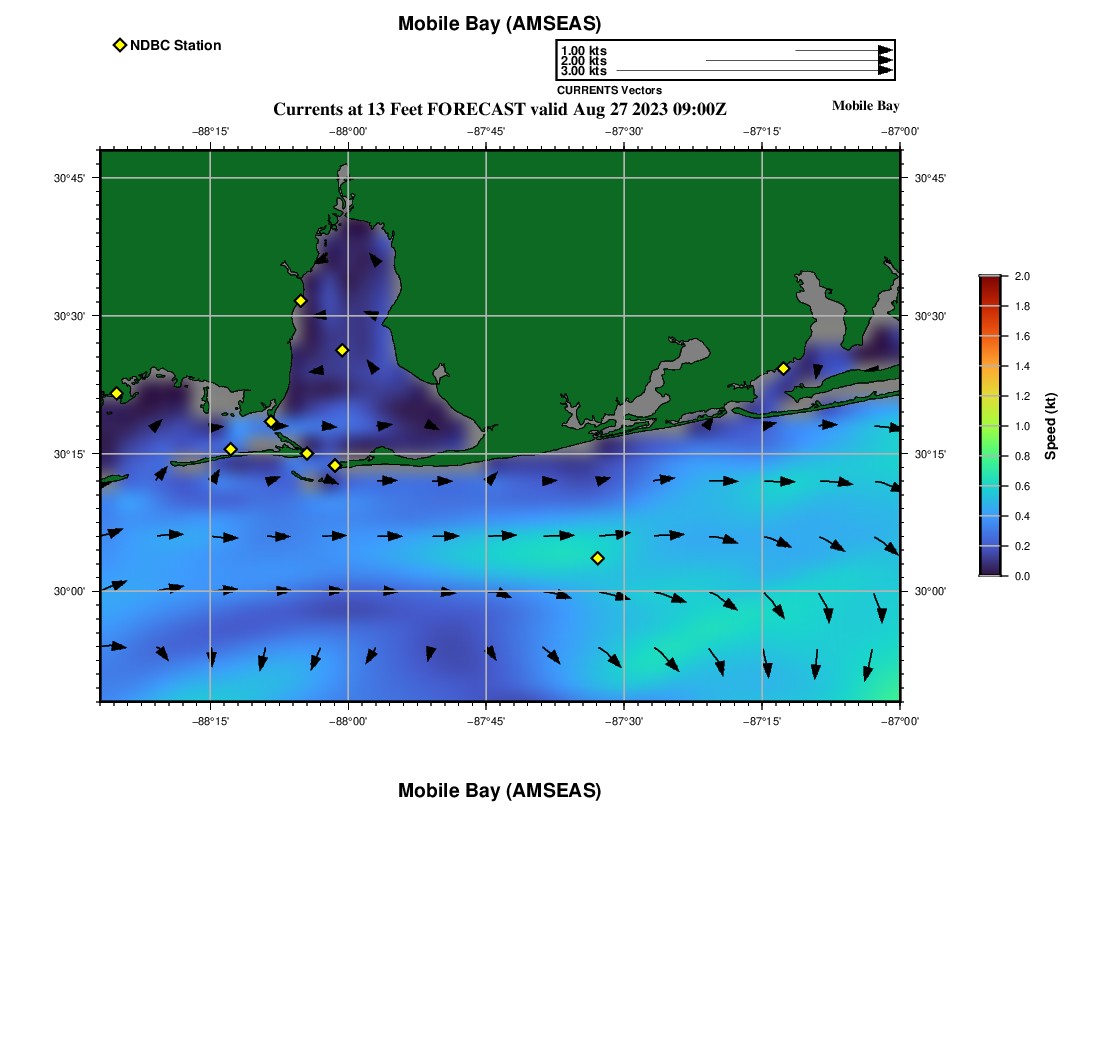Image resolution: width=1100 pixels, height=1050 pixels.
Task: Select the southernmost station diamond at the bay mouth
Action: click(x=335, y=465)
